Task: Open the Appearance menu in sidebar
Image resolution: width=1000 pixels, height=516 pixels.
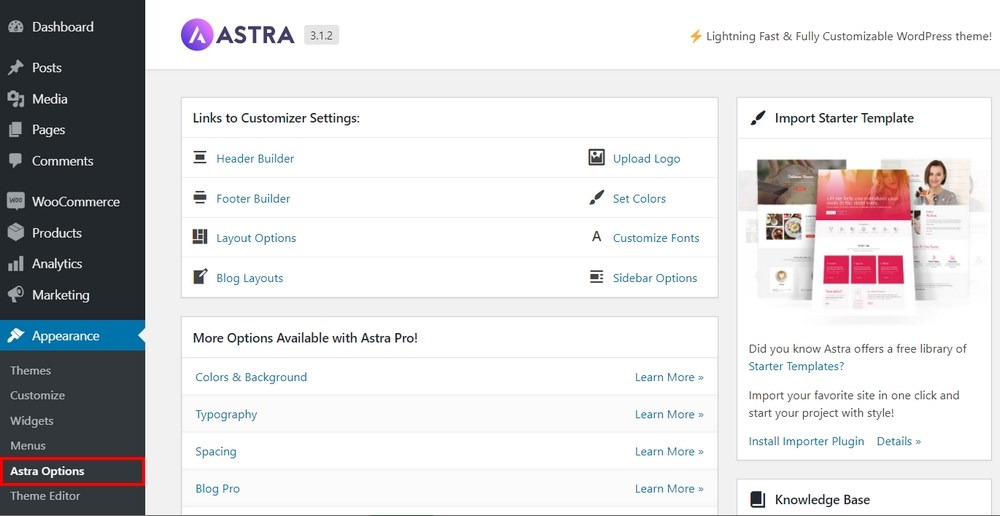Action: (65, 336)
